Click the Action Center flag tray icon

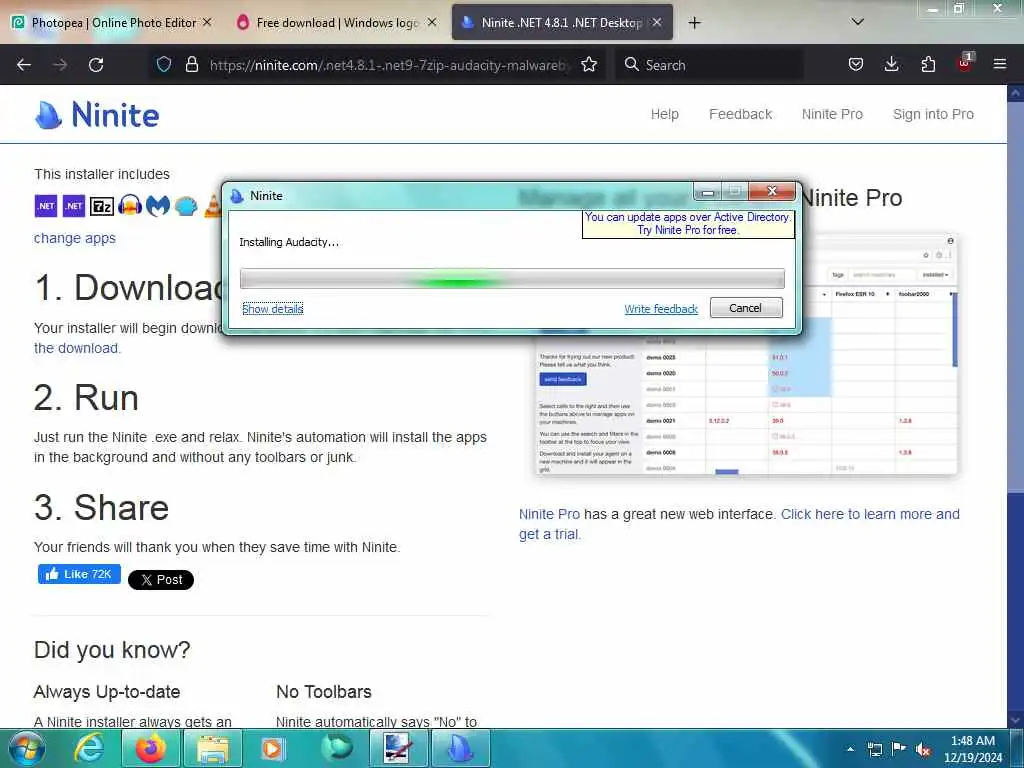click(x=899, y=748)
